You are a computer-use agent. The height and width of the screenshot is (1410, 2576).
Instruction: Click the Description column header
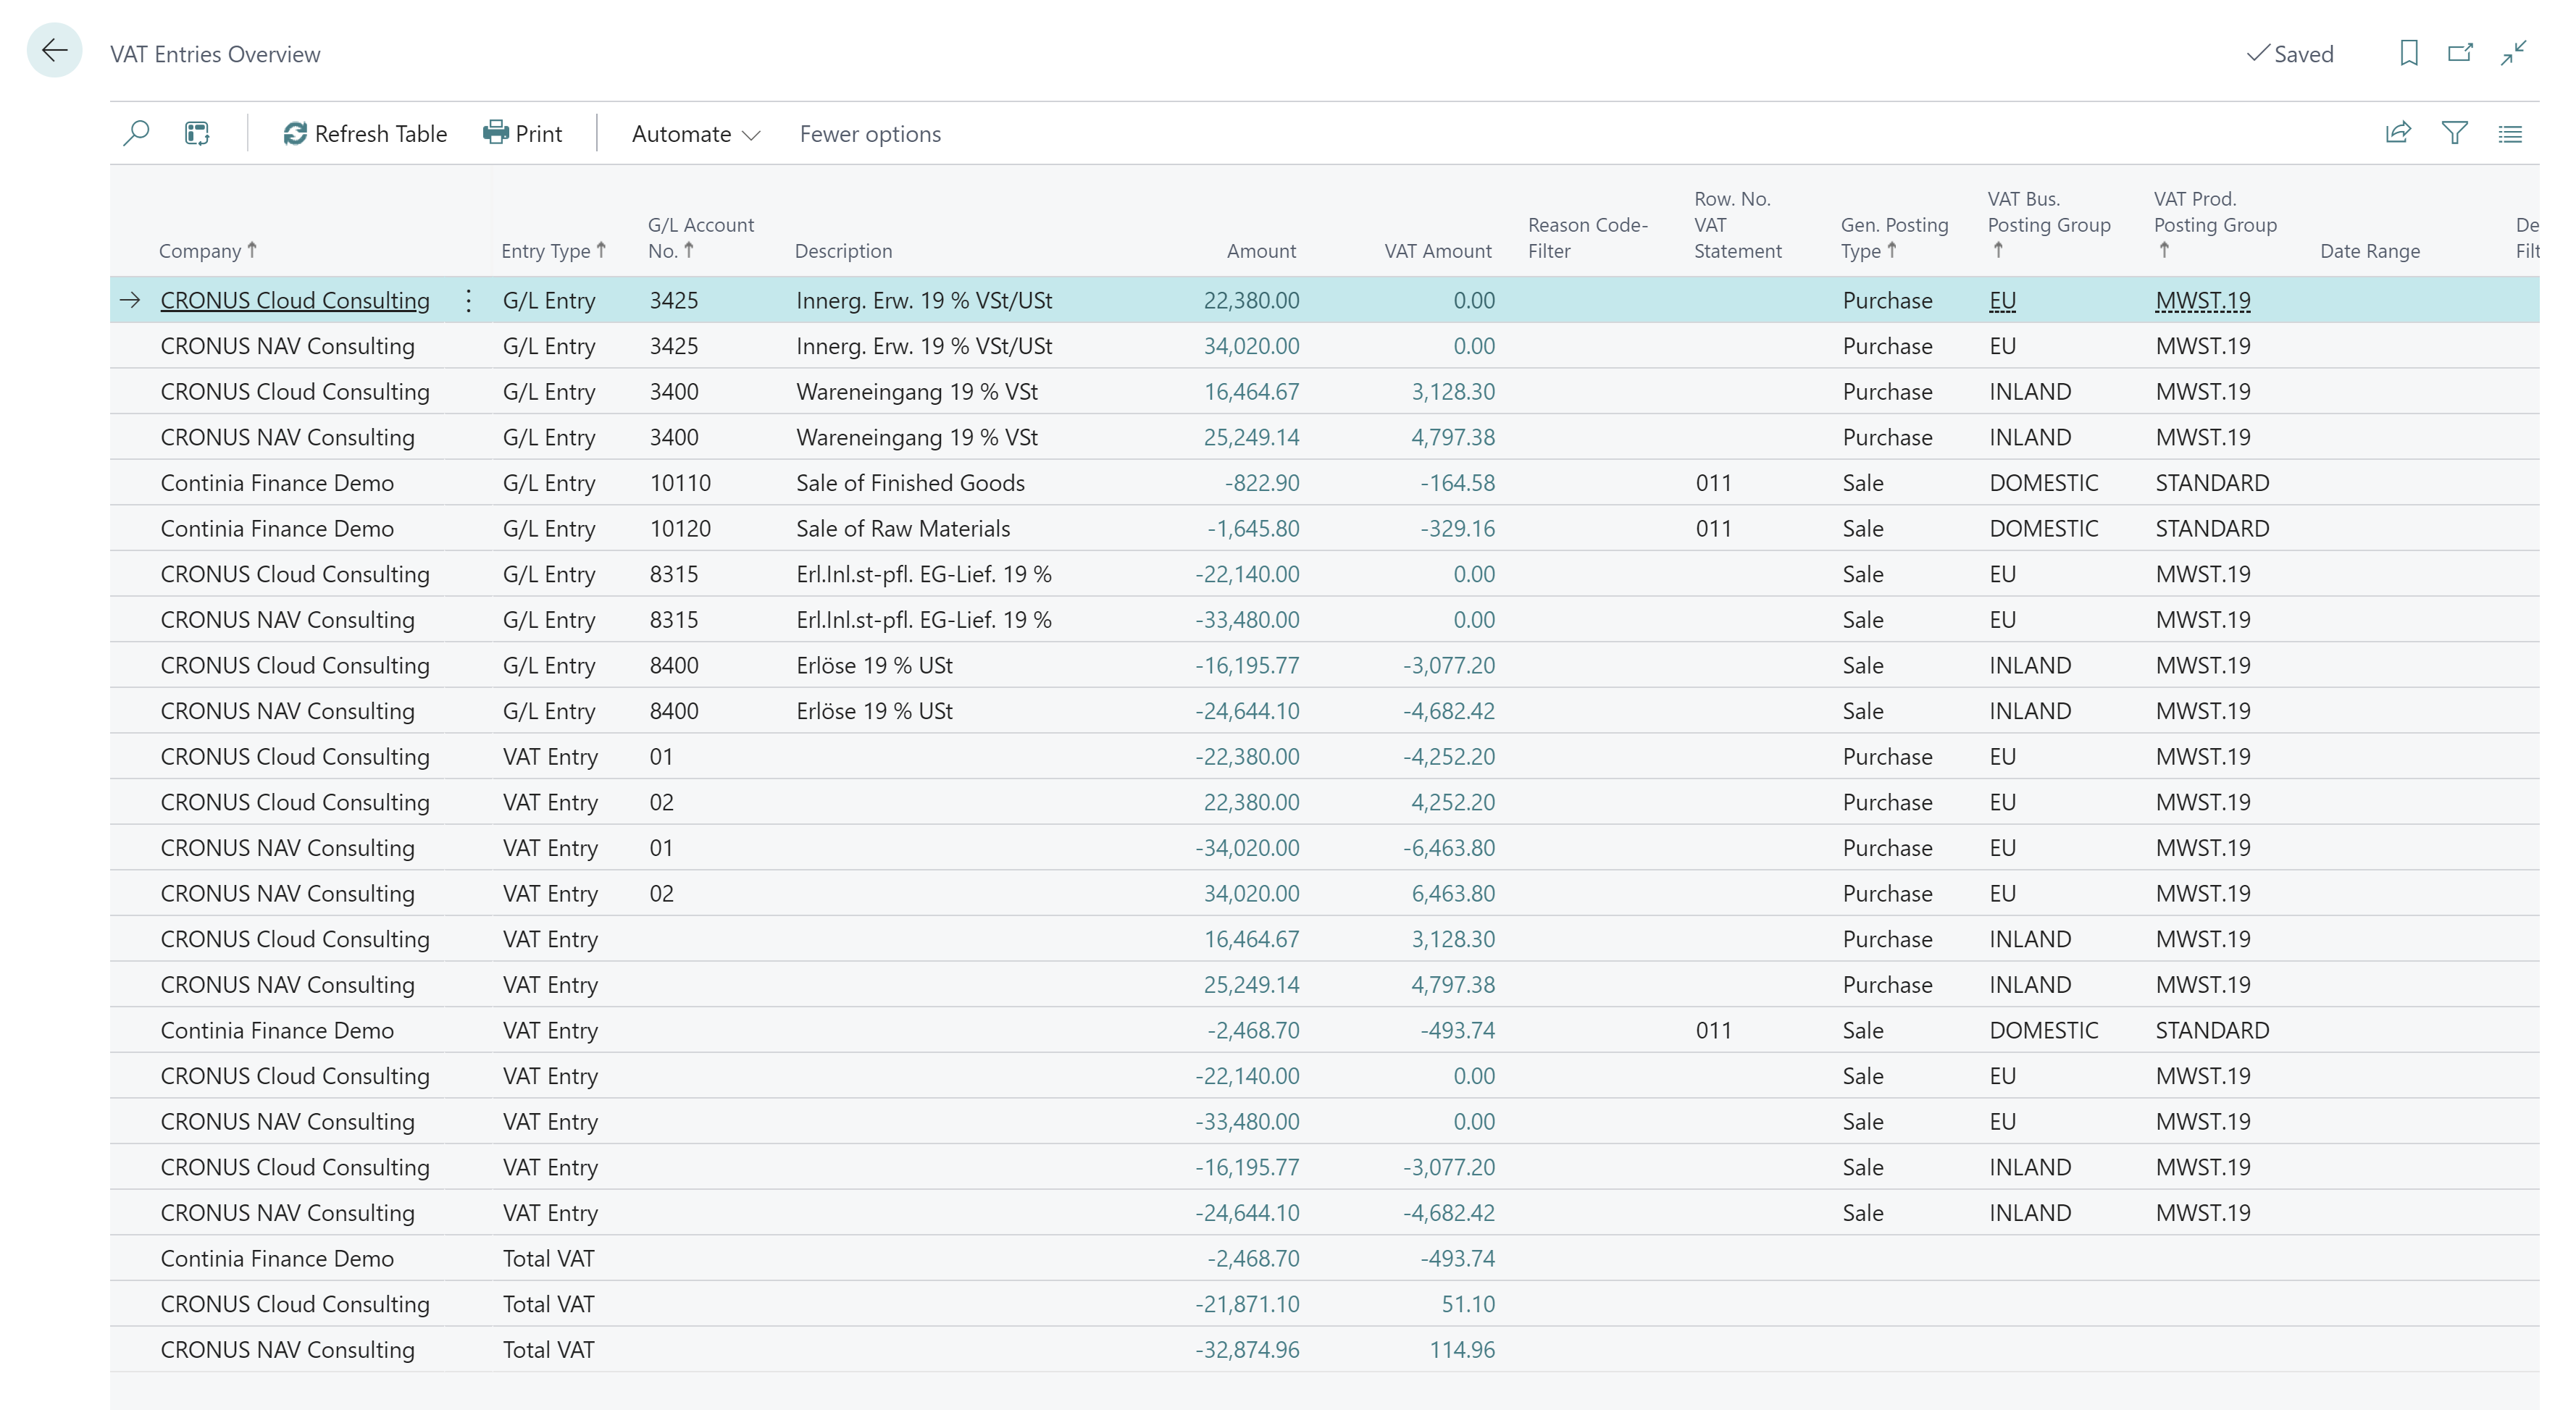843,250
